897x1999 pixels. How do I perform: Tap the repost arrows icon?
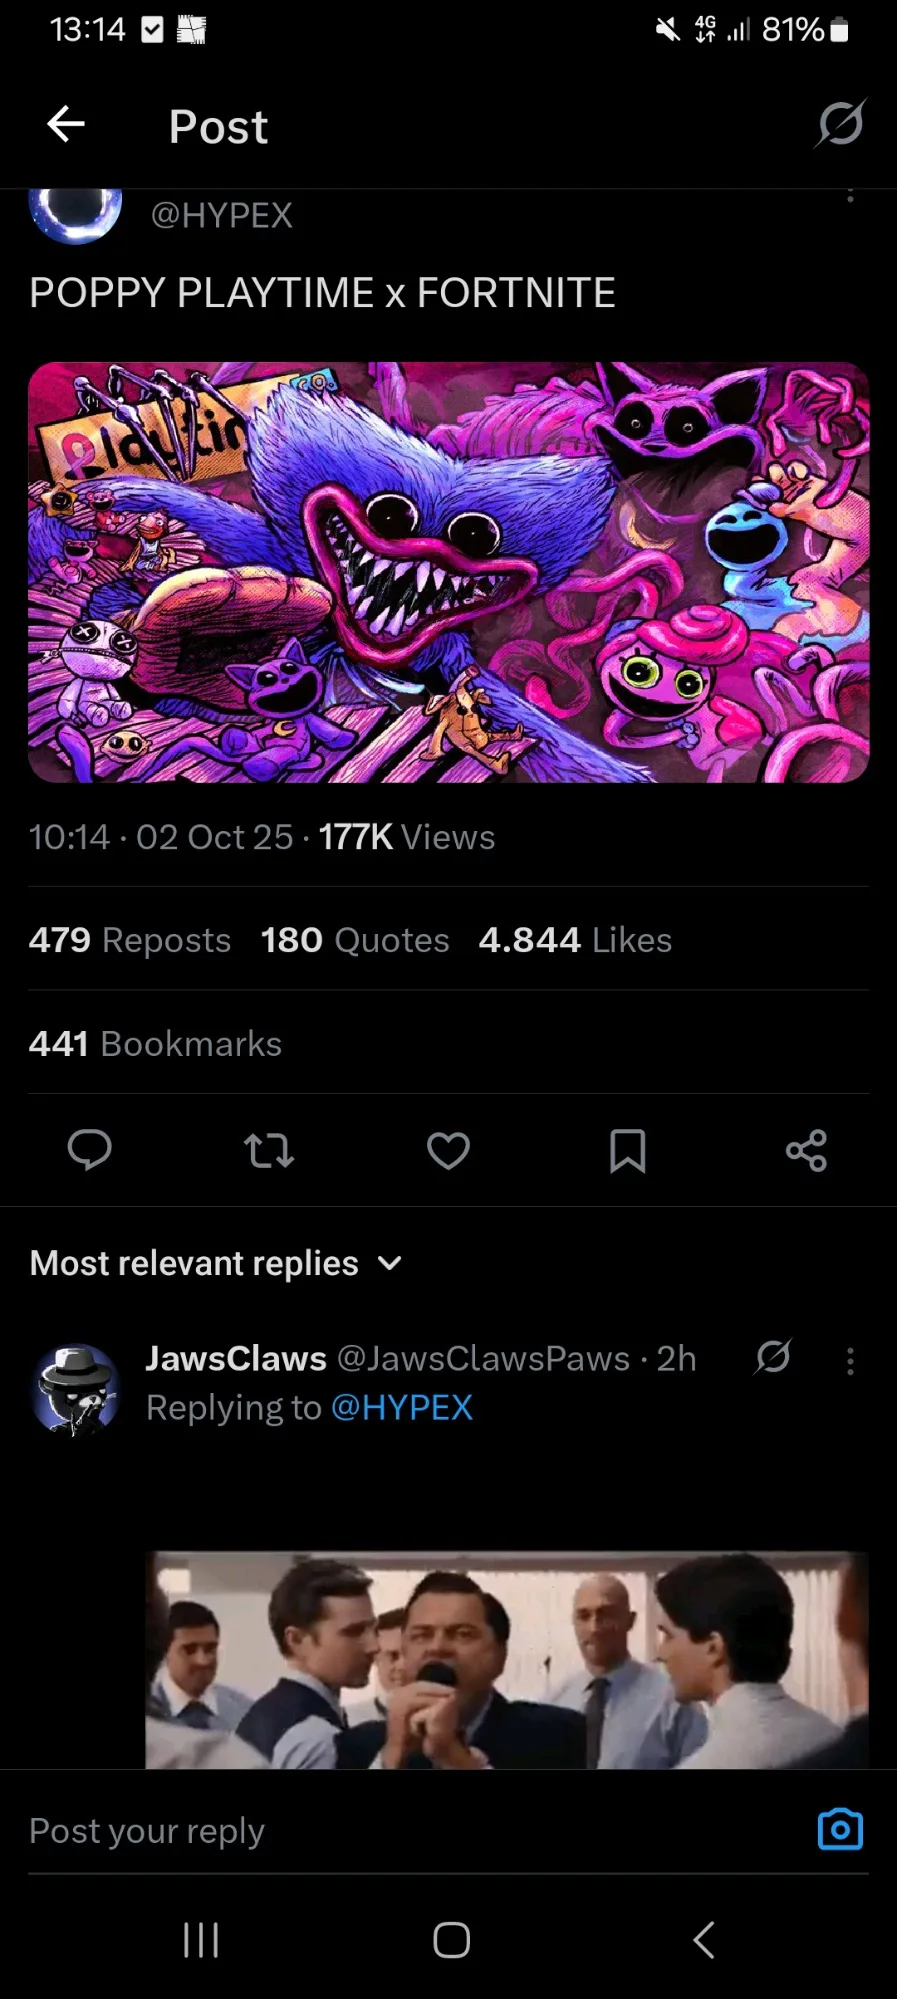tap(269, 1150)
